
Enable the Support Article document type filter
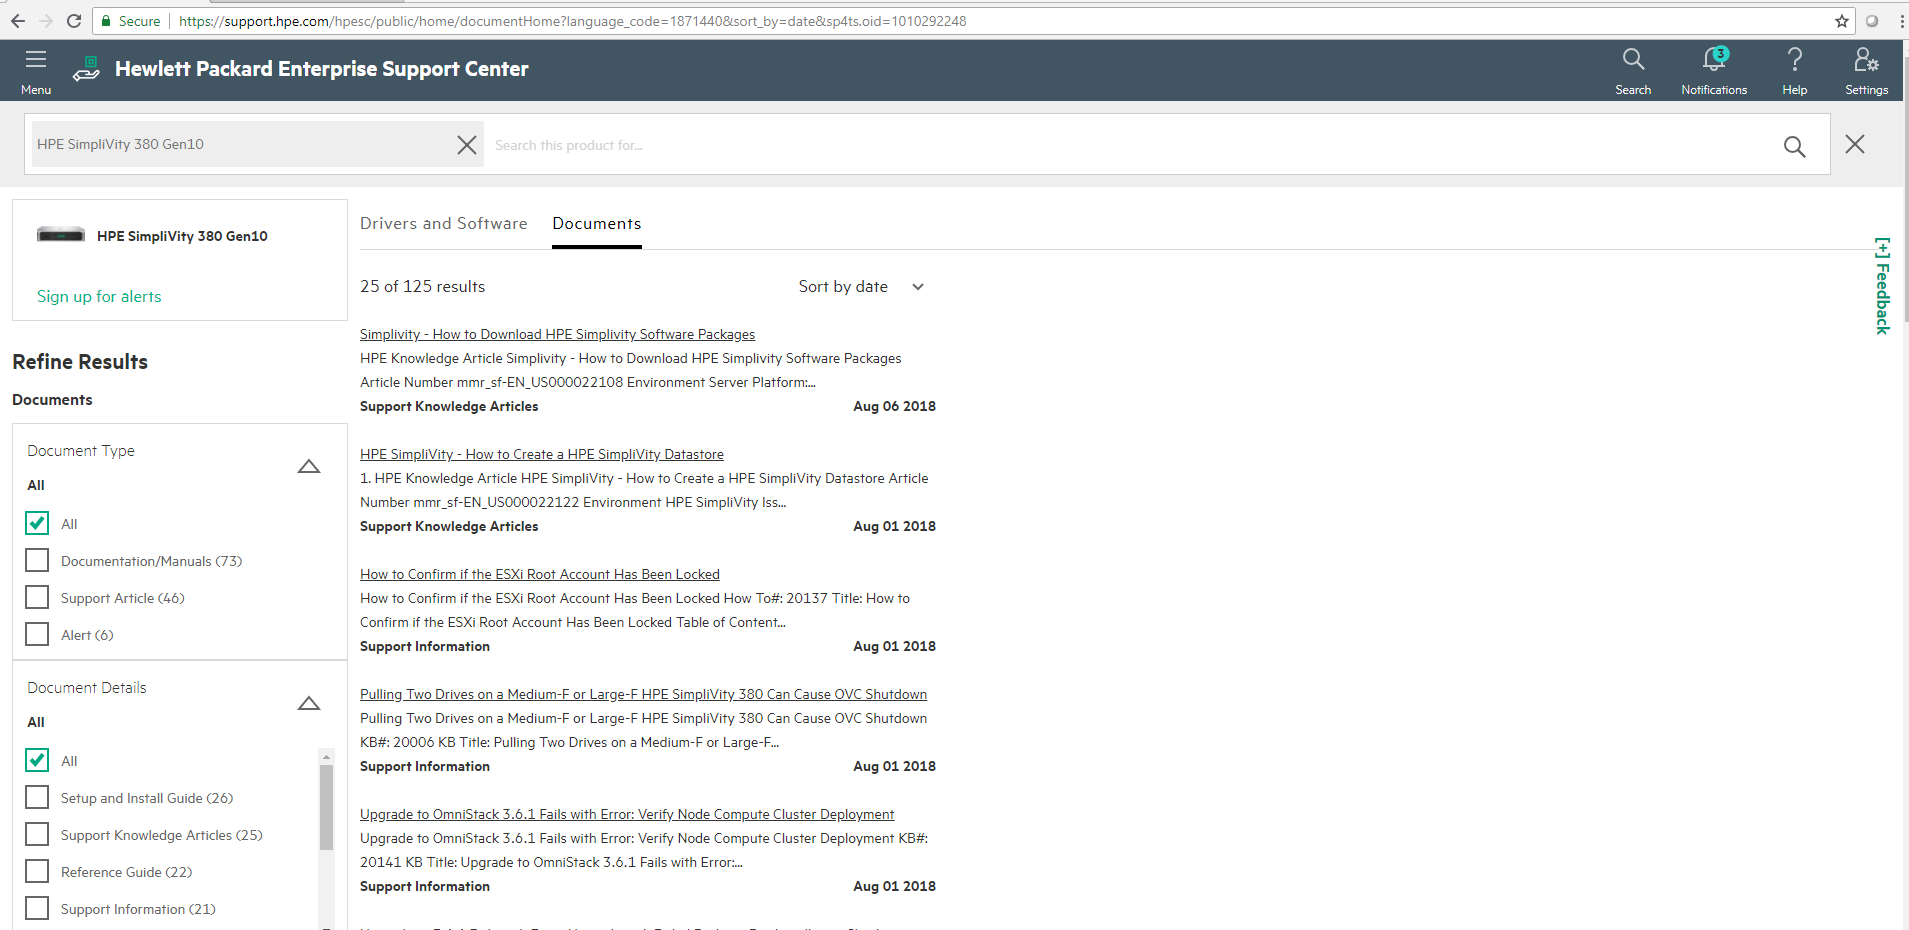pos(37,597)
